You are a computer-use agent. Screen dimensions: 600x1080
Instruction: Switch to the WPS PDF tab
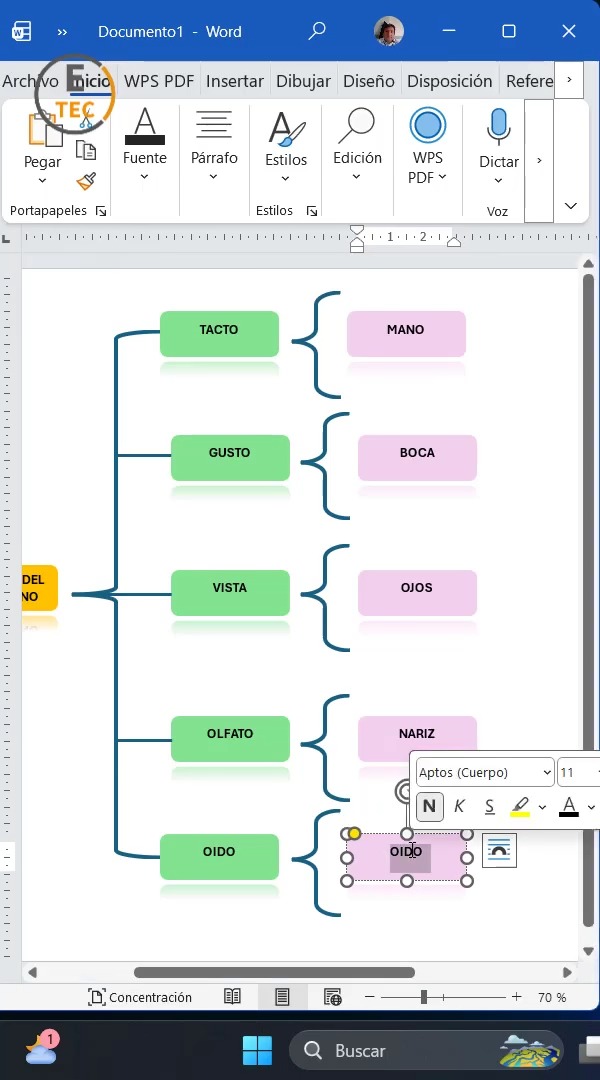[159, 81]
